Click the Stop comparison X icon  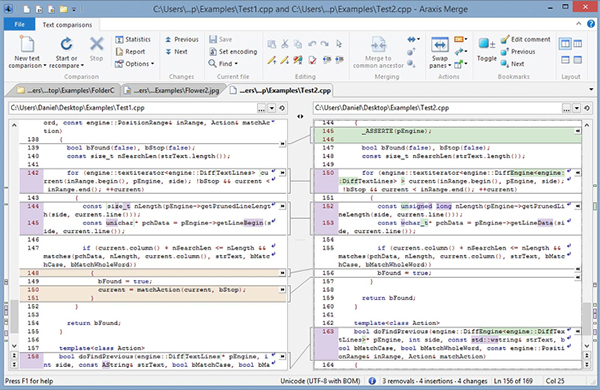click(96, 44)
